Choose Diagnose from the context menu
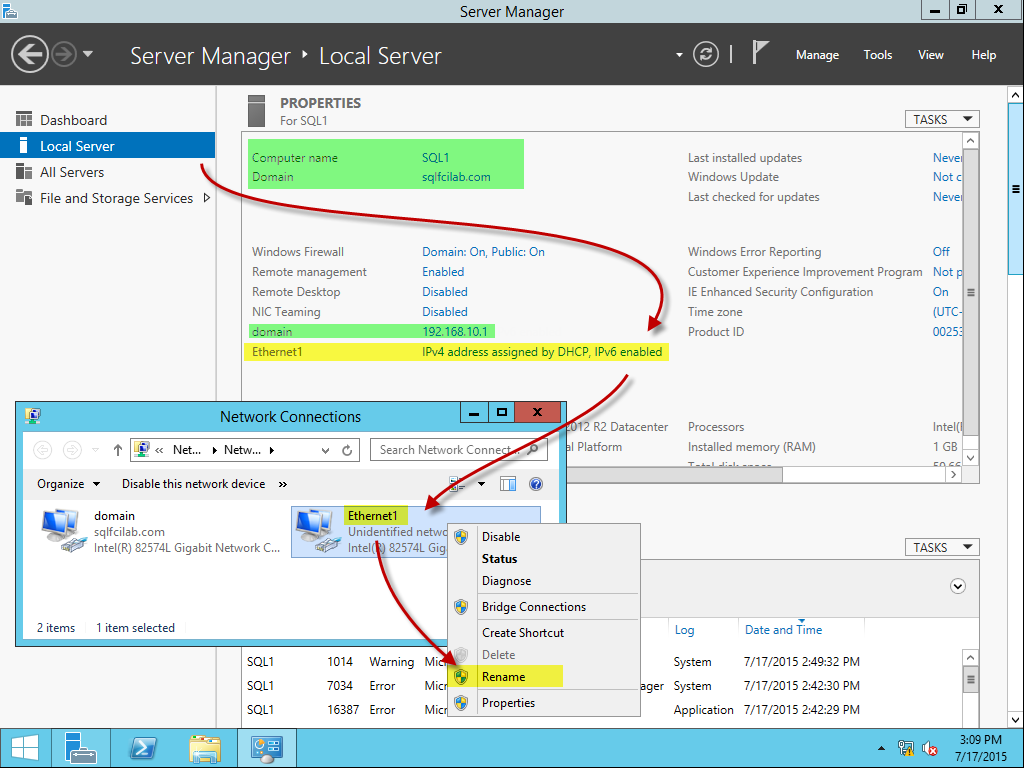Image resolution: width=1024 pixels, height=768 pixels. click(543, 581)
